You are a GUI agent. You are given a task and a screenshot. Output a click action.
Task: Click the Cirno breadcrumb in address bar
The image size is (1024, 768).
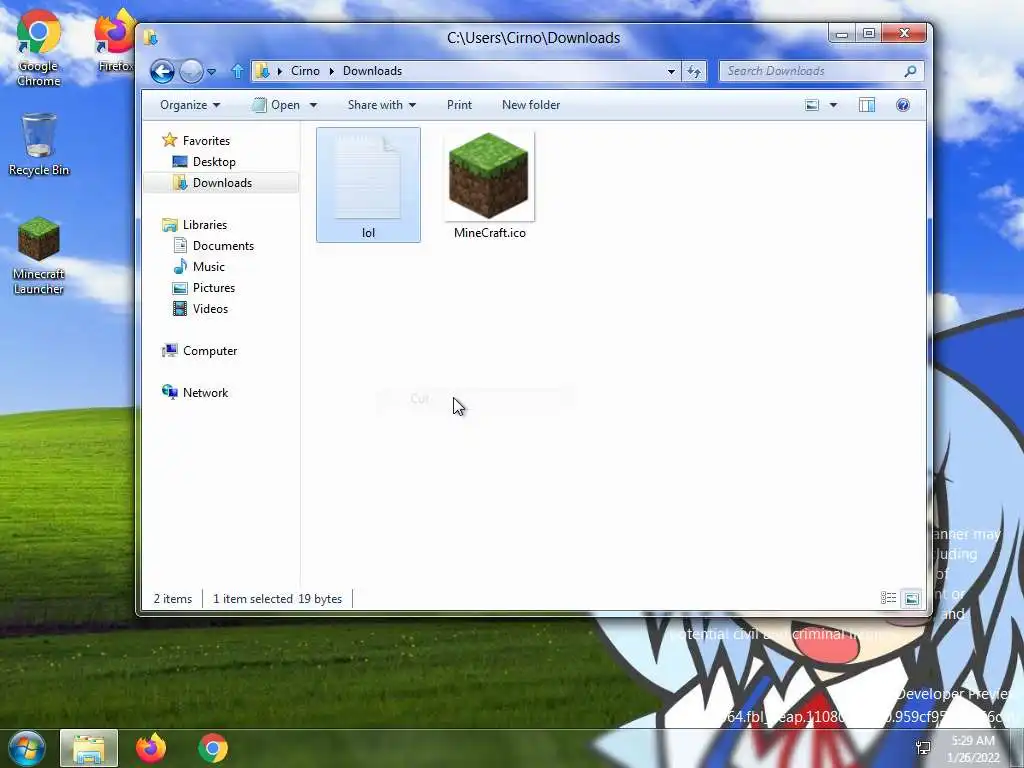pyautogui.click(x=305, y=71)
